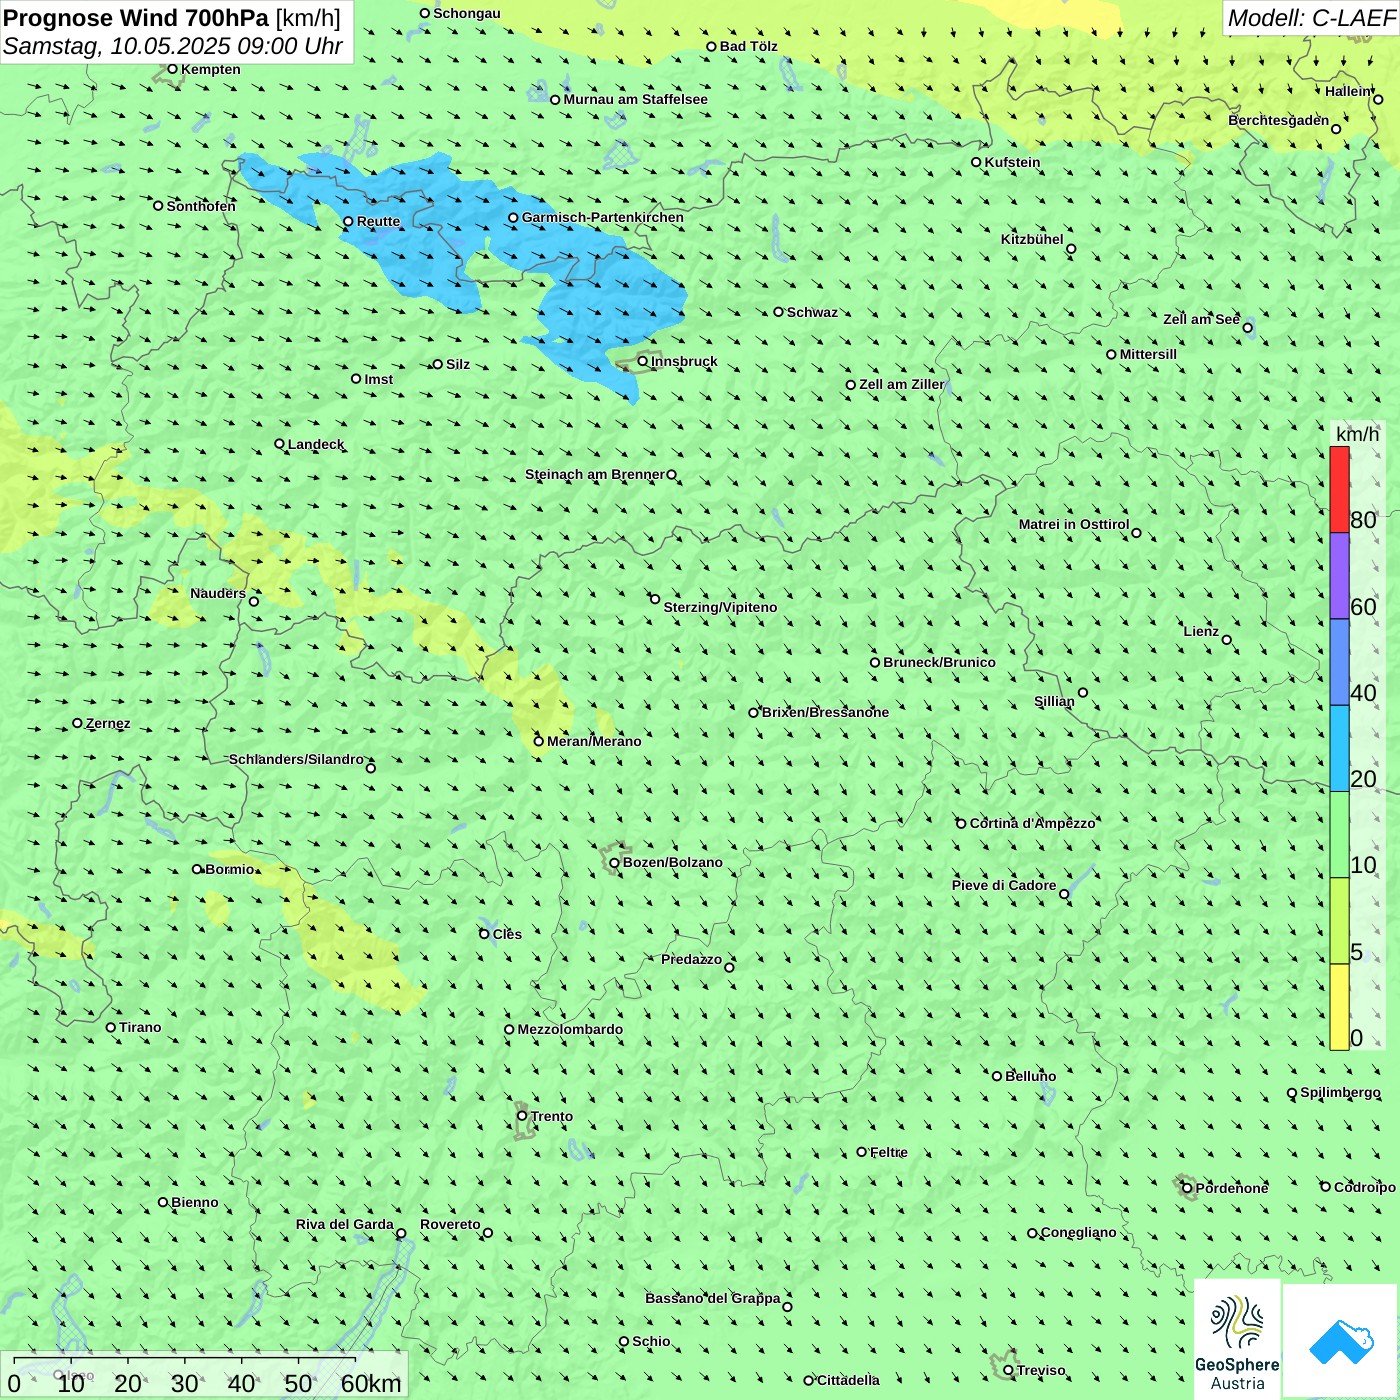This screenshot has height=1400, width=1400.
Task: Click the Bassano del Grappa label
Action: tap(712, 1298)
